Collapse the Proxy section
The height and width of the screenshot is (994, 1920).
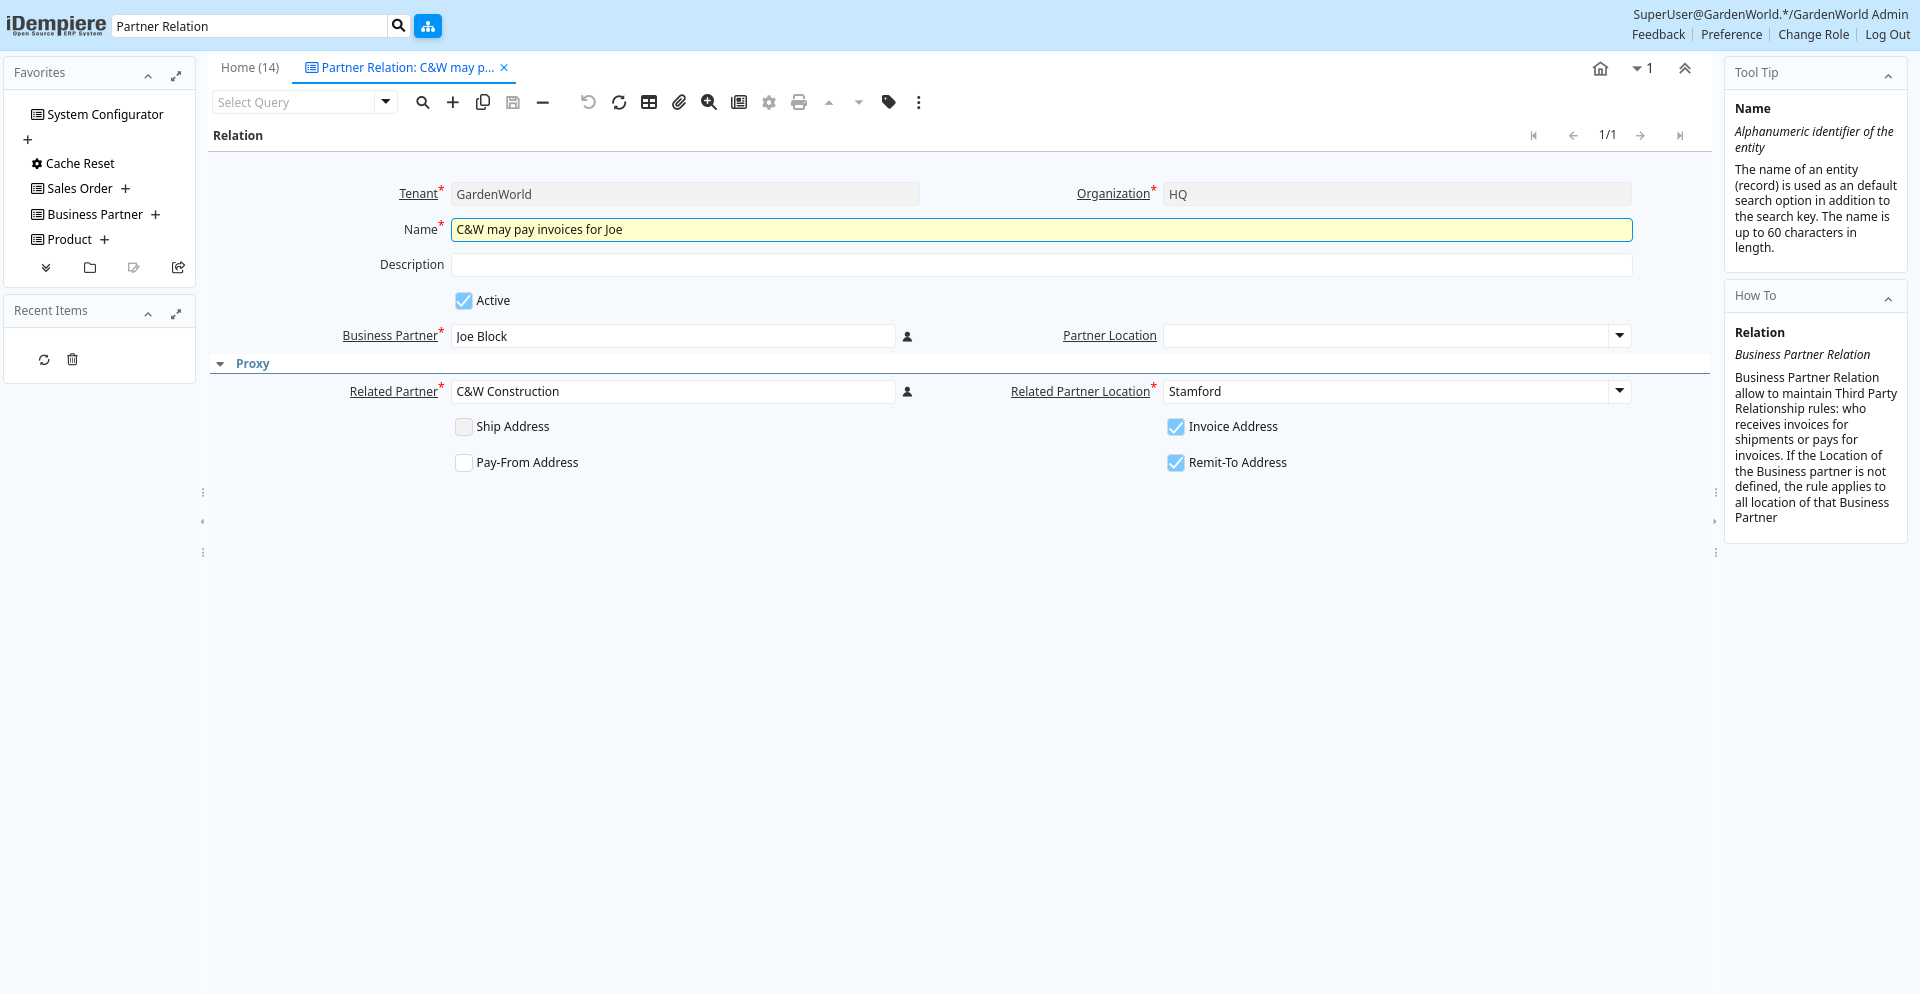[221, 364]
